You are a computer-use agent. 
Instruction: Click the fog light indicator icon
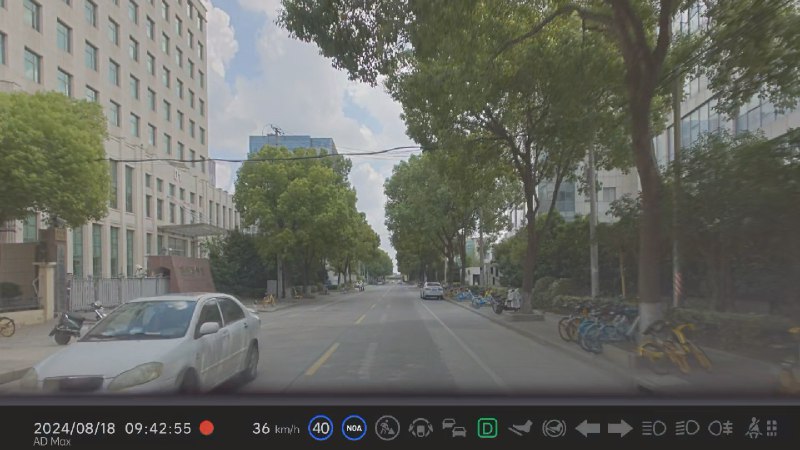720,428
